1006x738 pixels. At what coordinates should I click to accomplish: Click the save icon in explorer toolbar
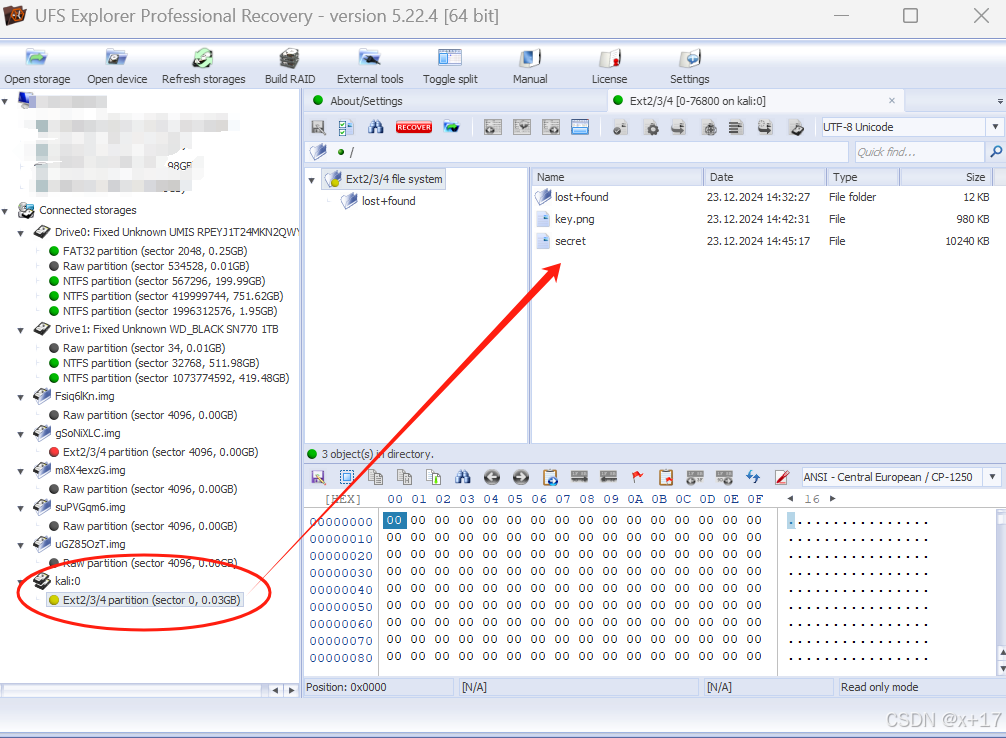[x=318, y=127]
